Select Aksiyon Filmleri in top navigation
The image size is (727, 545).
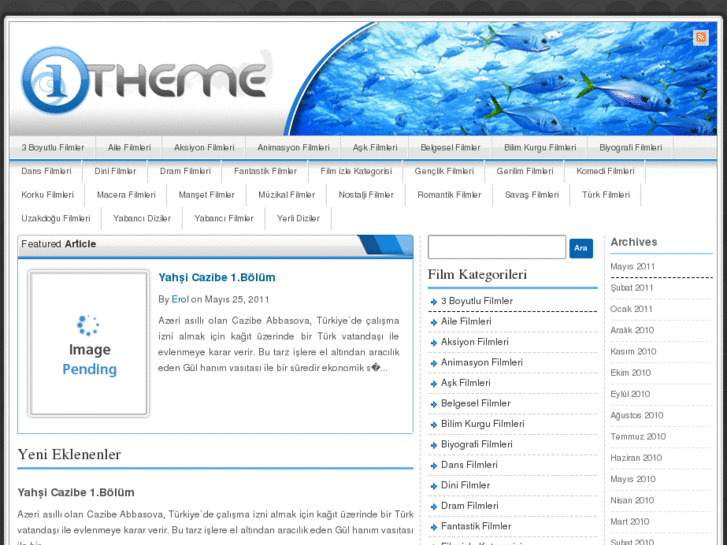click(x=204, y=147)
